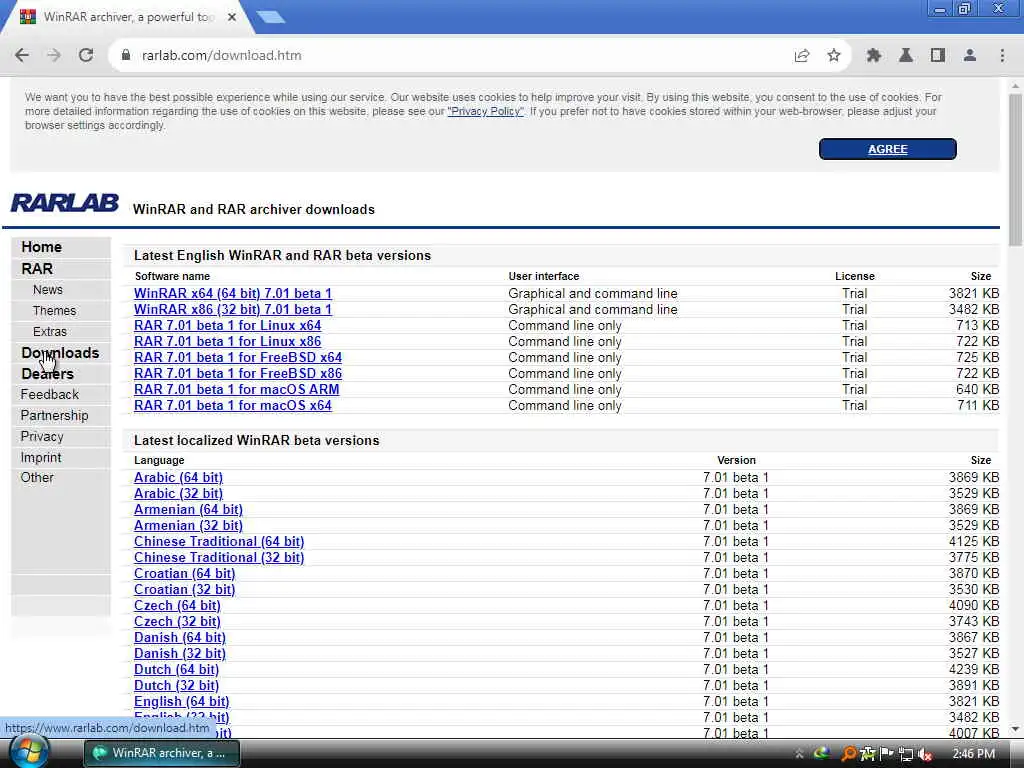This screenshot has height=768, width=1024.
Task: Click the browser Back arrow
Action: [22, 56]
